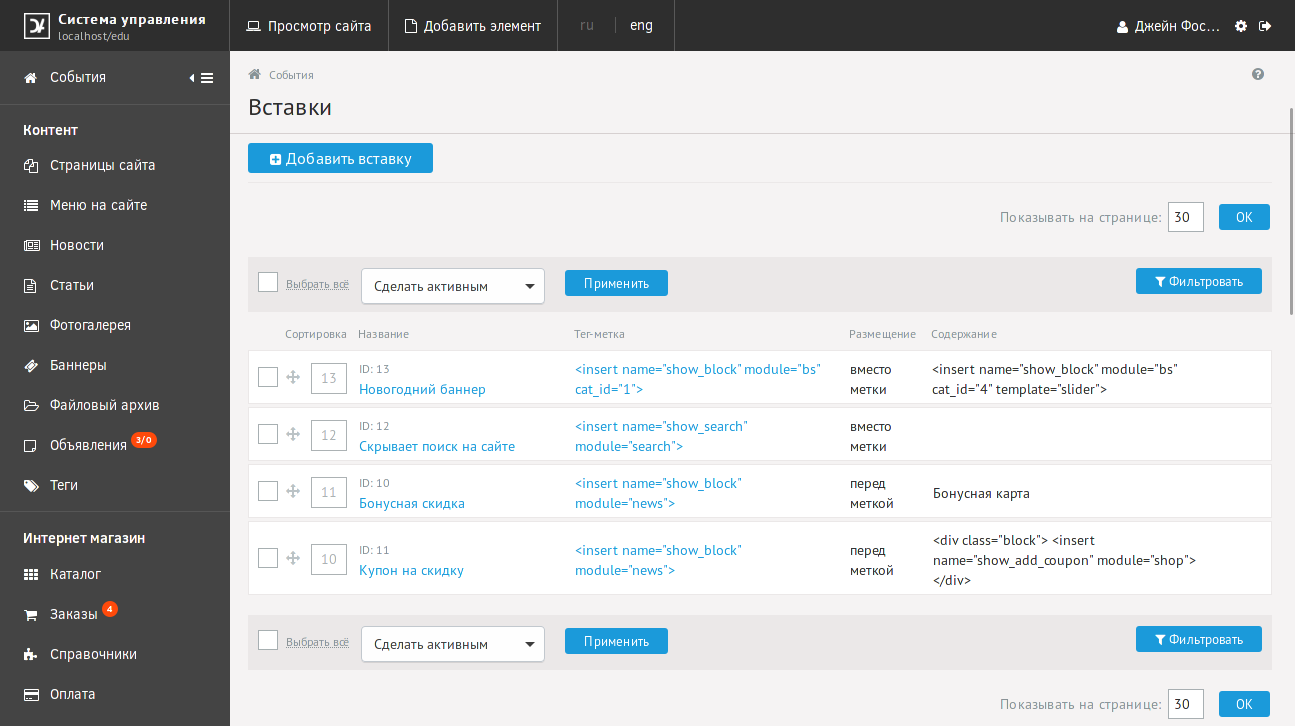Click the Баннеры ticket icon
This screenshot has width=1295, height=726.
[x=31, y=365]
